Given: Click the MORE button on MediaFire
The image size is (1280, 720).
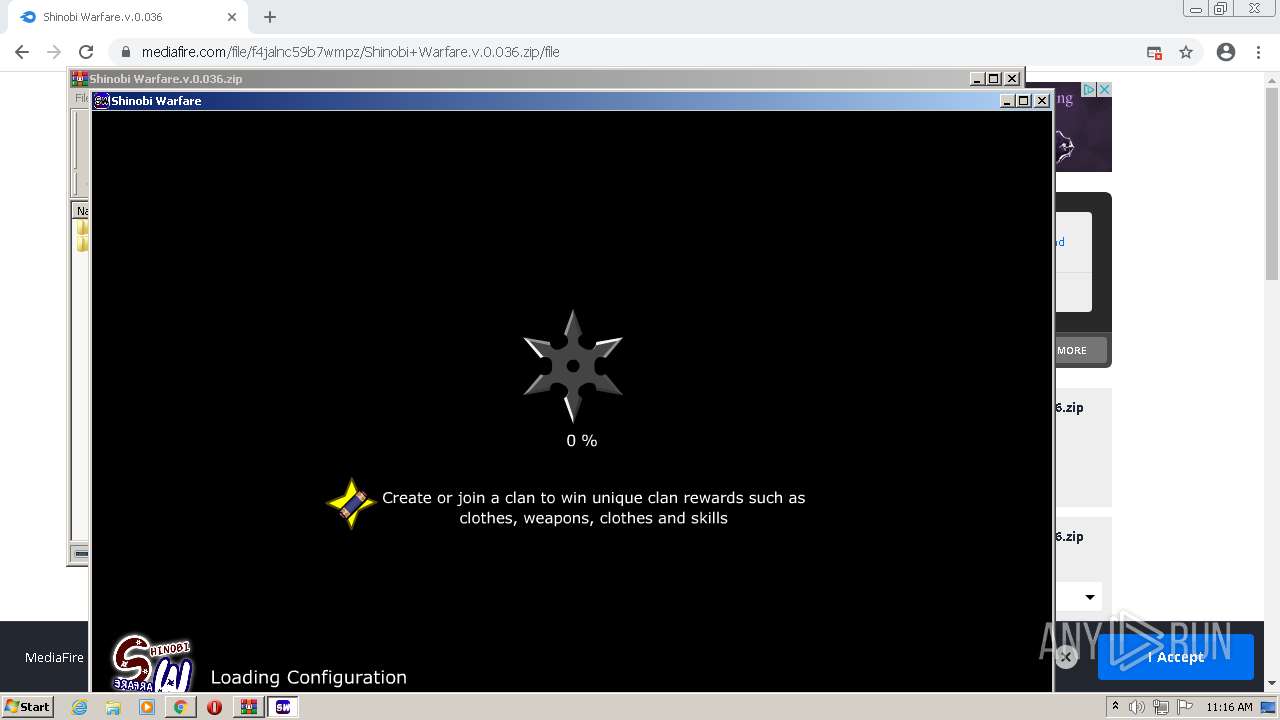Looking at the screenshot, I should (1079, 350).
